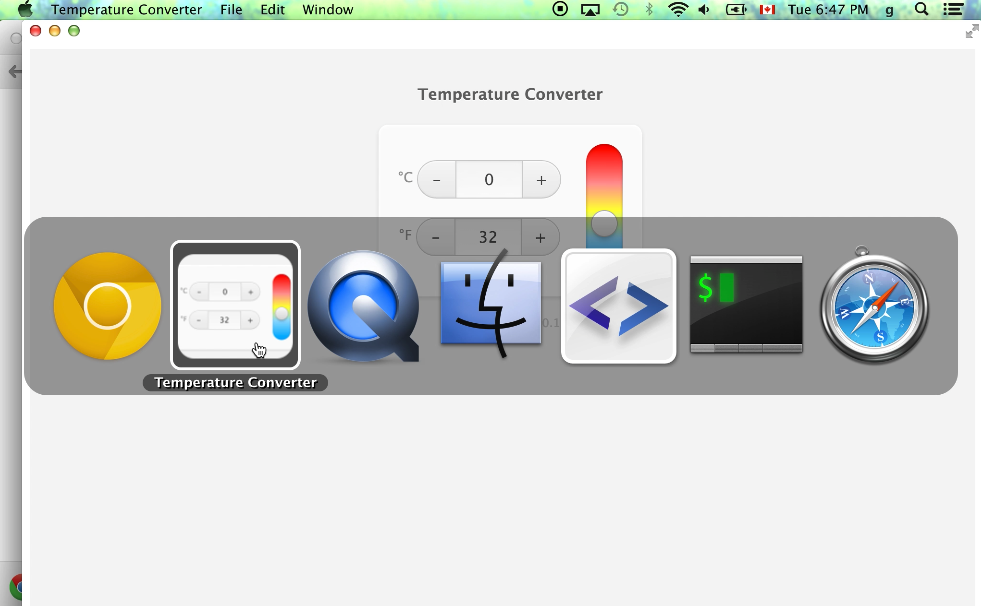Click the Wi-Fi status icon
981x606 pixels.
pyautogui.click(x=678, y=9)
